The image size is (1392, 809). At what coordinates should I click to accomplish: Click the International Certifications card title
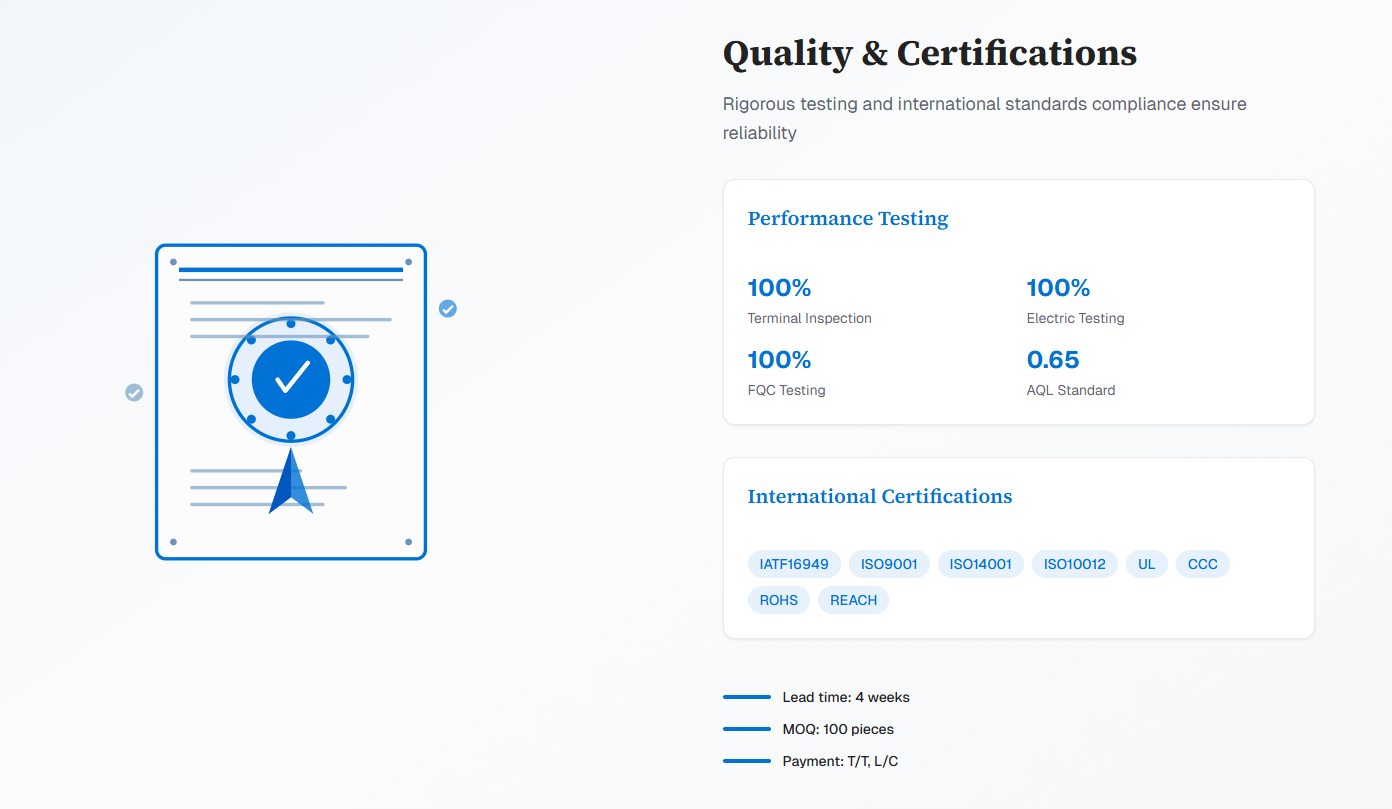(x=880, y=496)
